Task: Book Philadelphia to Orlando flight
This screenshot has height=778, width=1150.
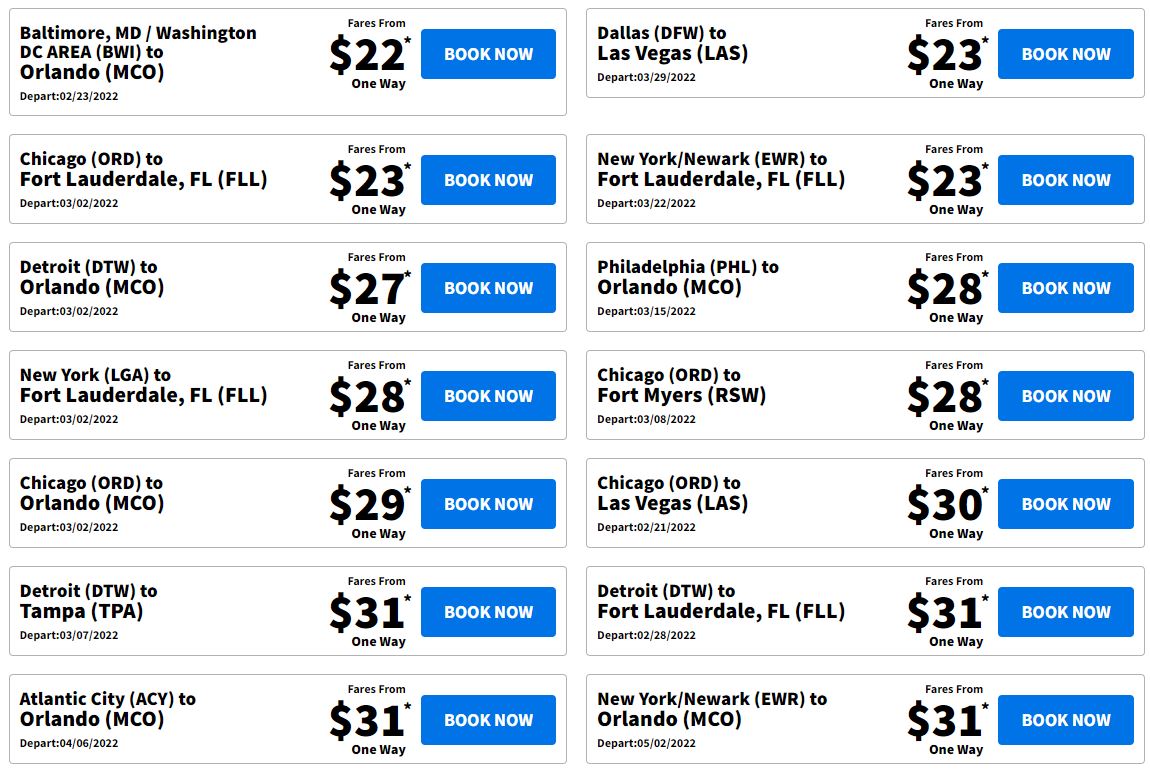Action: 1066,287
